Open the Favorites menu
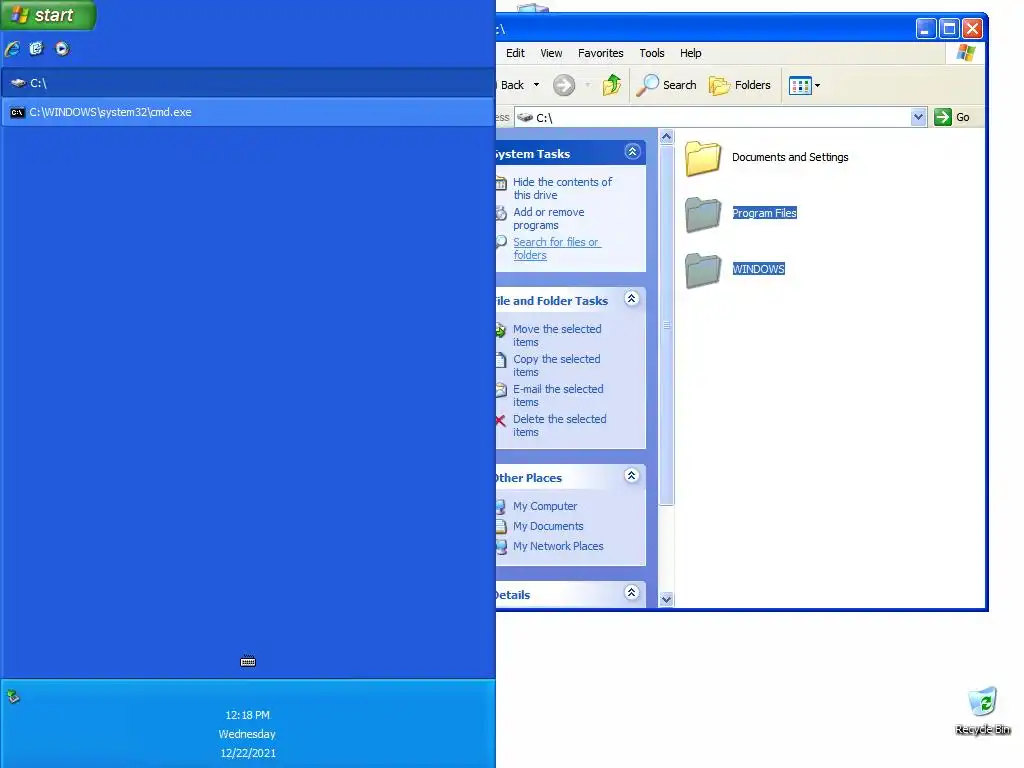 click(x=600, y=53)
